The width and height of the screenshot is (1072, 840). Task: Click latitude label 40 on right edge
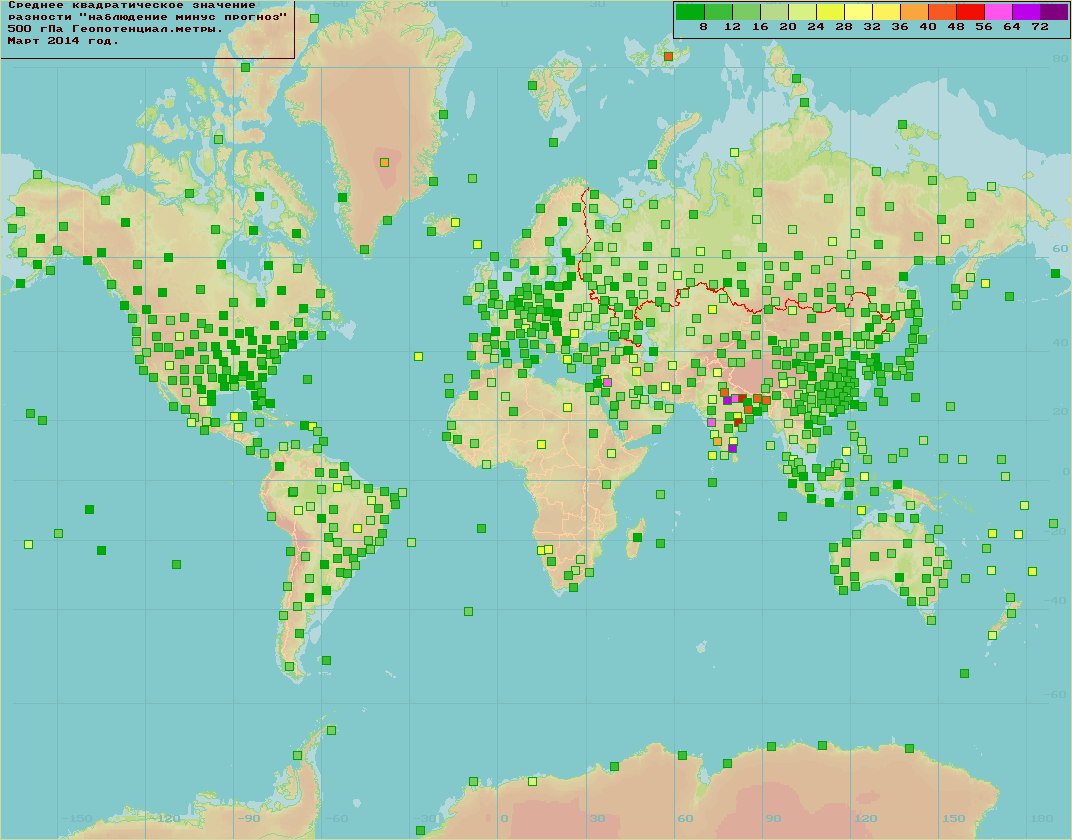[x=1060, y=343]
